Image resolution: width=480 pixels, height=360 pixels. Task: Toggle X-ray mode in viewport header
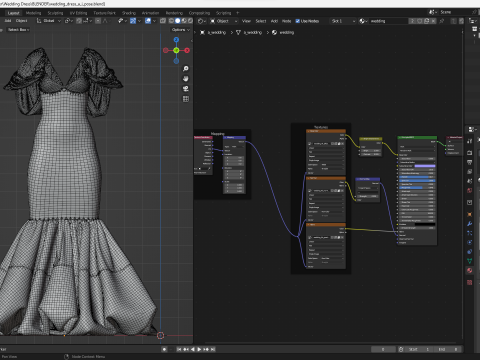[163, 21]
